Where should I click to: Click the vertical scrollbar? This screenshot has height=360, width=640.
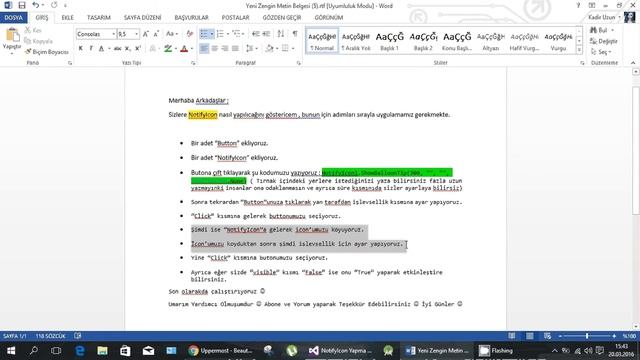pyautogui.click(x=636, y=150)
